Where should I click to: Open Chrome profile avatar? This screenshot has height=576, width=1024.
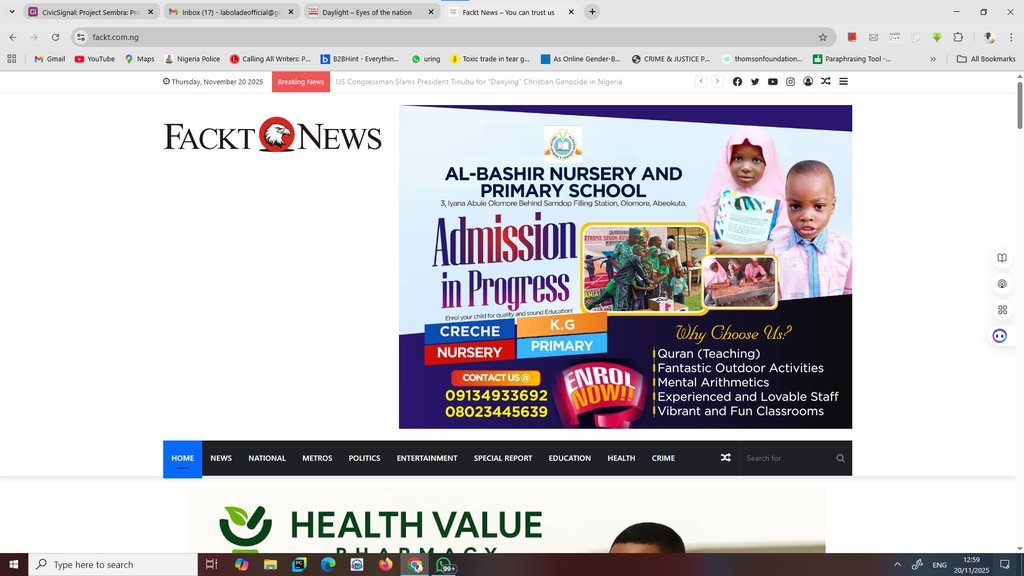(x=989, y=37)
